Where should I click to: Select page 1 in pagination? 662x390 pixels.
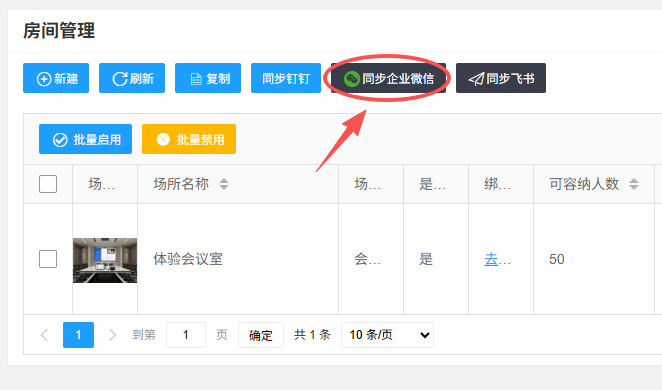(79, 335)
